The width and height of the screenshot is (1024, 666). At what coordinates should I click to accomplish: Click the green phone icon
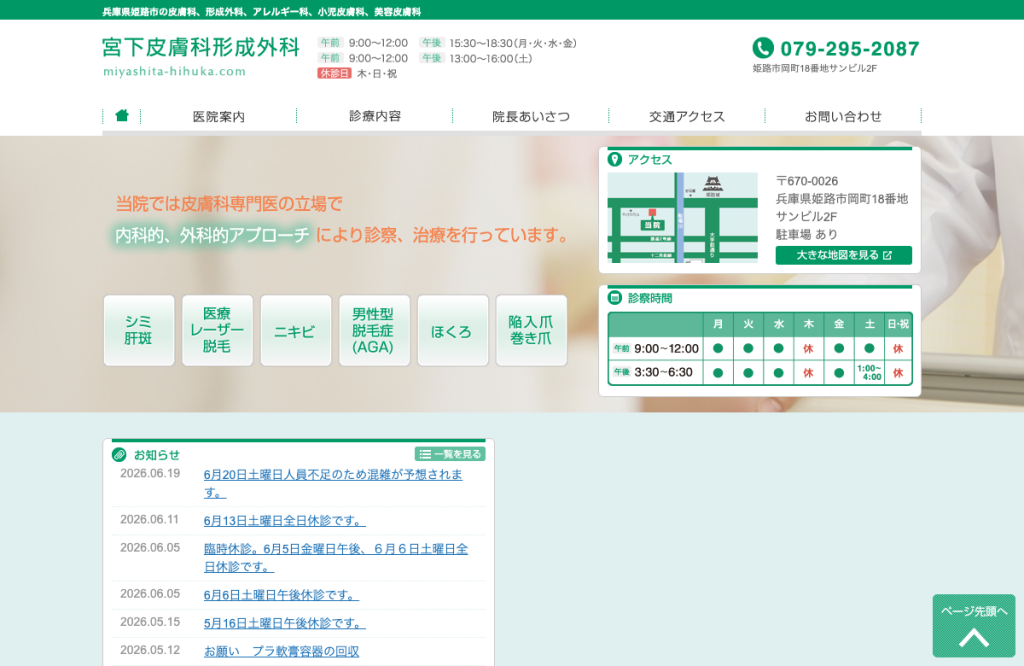tap(763, 48)
